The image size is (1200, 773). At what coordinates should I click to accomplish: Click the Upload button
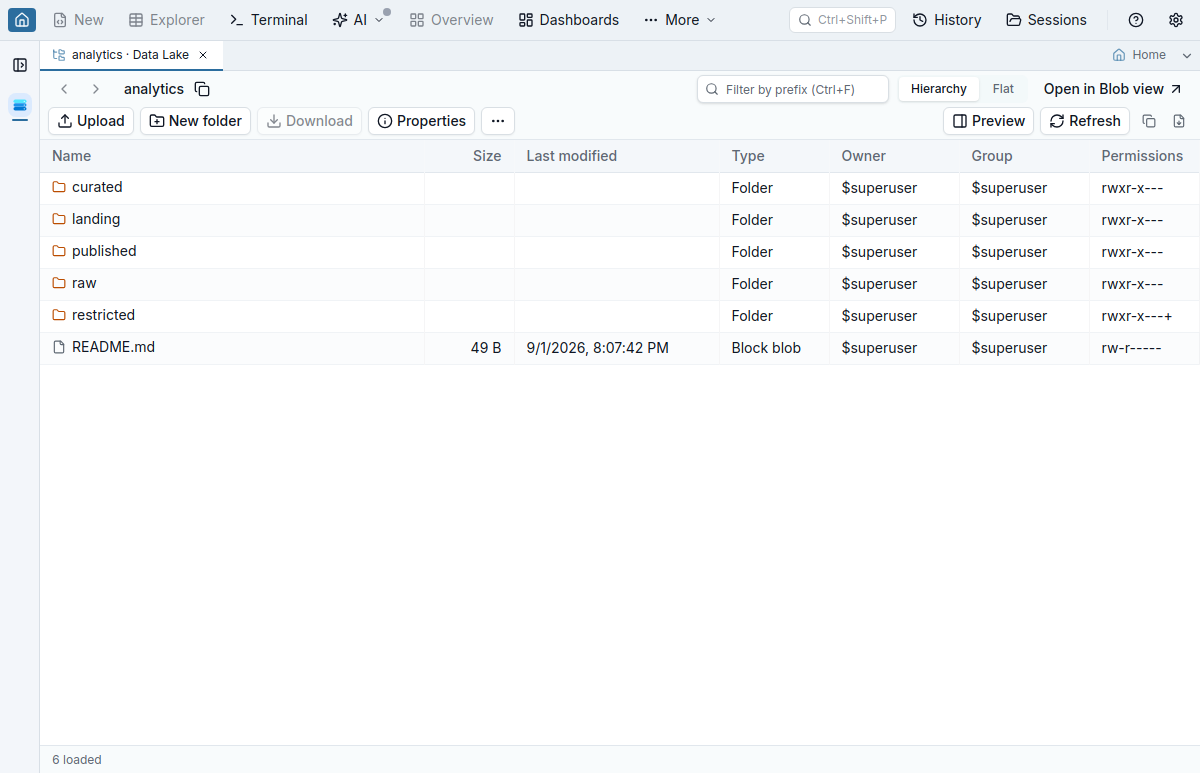click(91, 121)
